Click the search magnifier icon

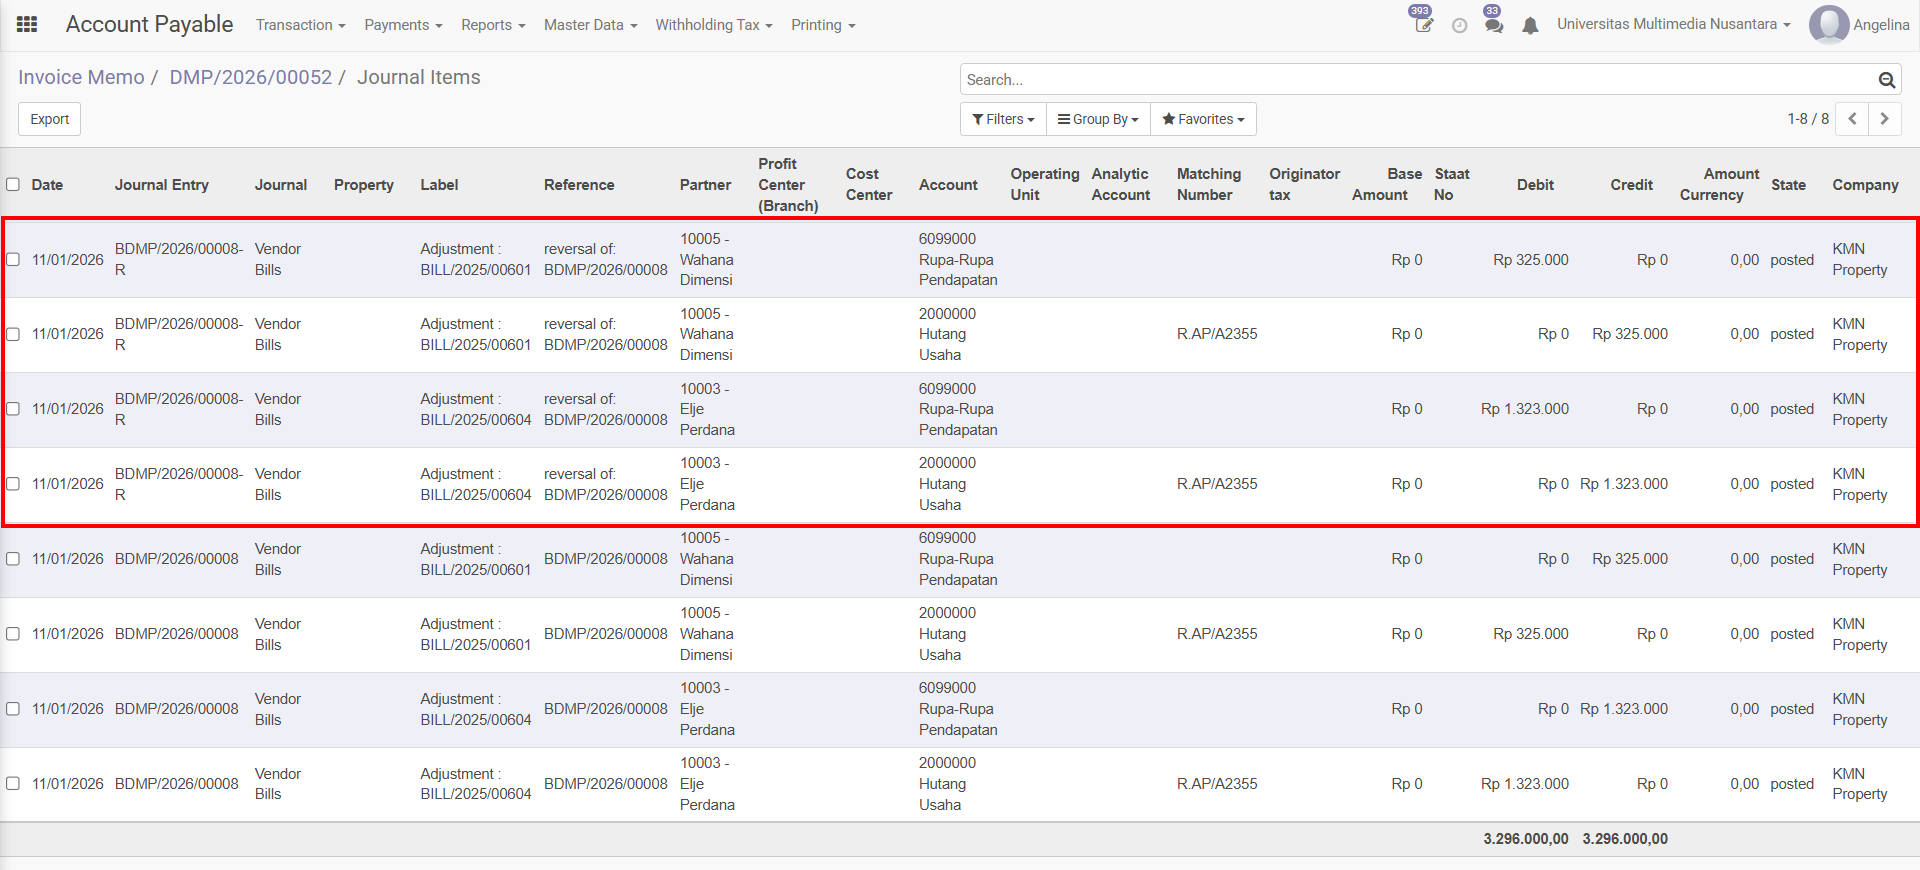(x=1886, y=80)
